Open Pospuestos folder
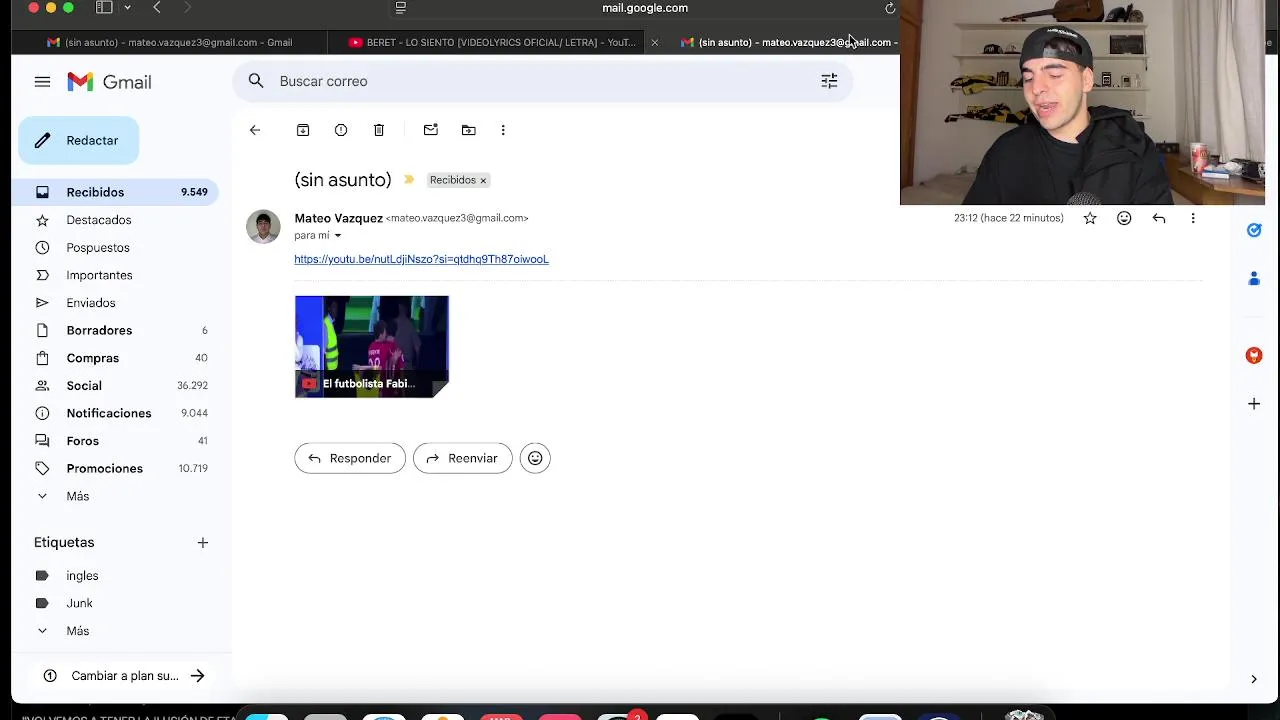 tap(116, 248)
